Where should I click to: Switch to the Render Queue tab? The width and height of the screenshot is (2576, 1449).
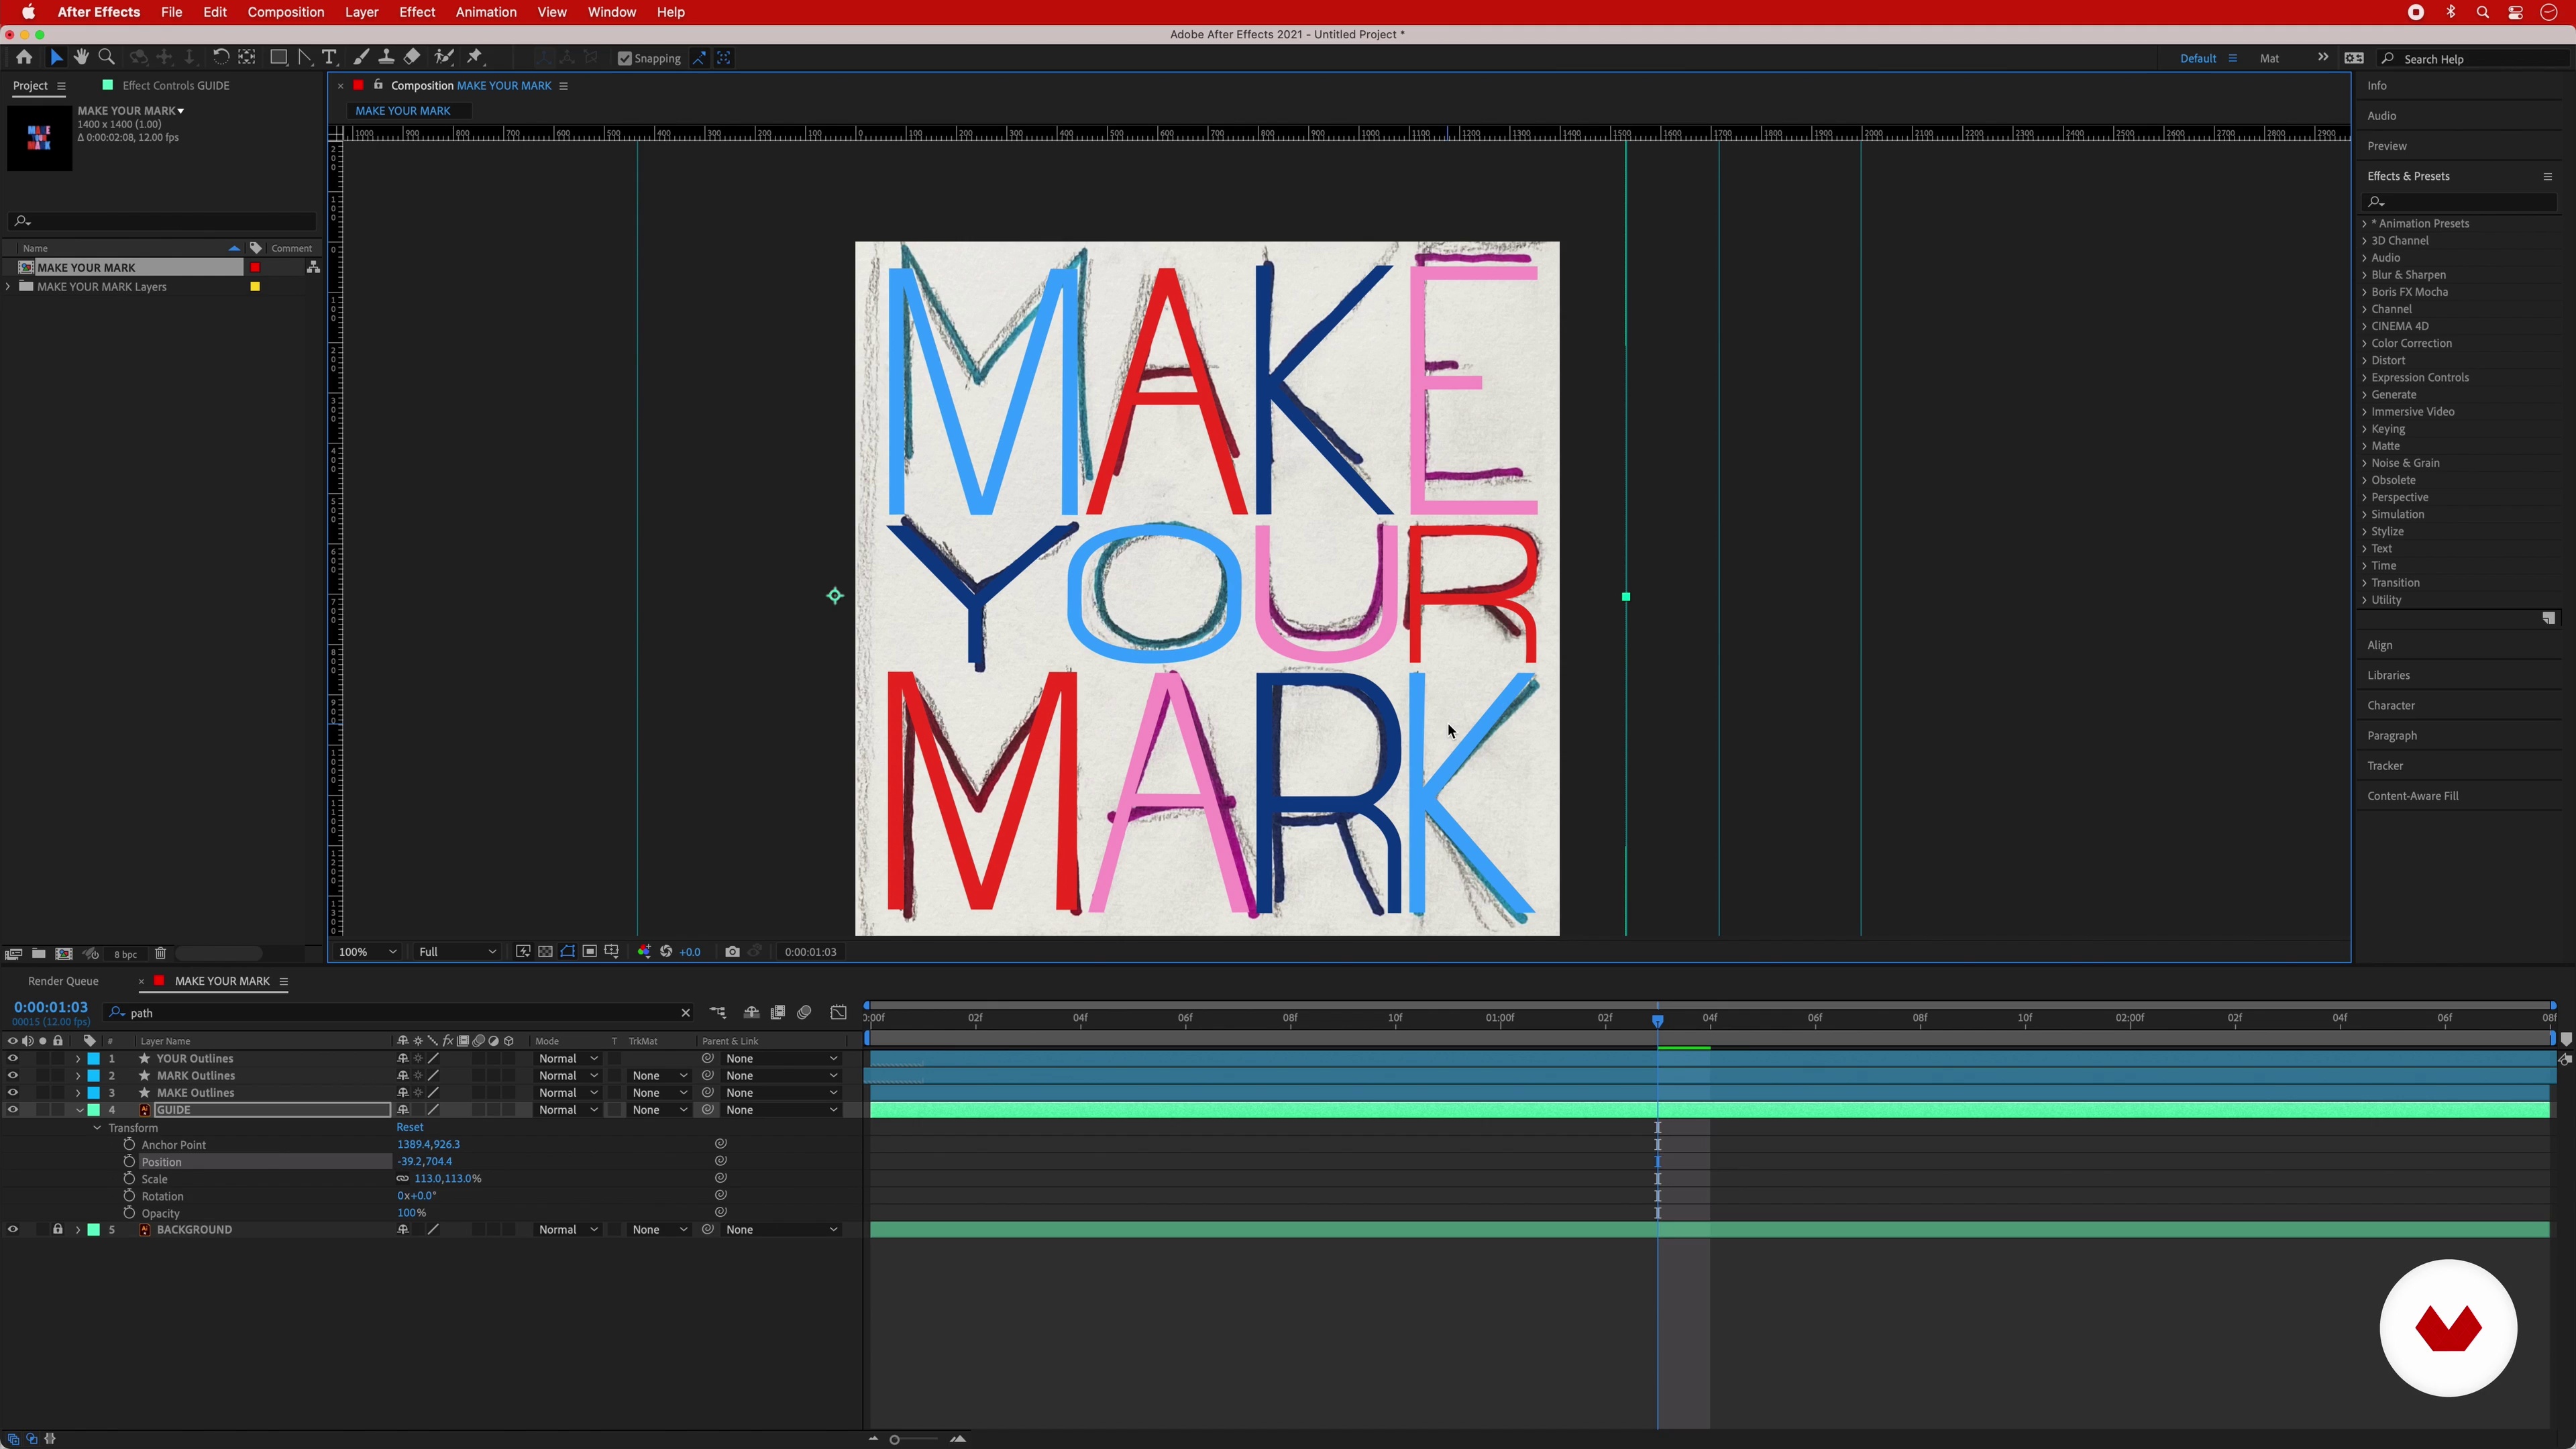pos(63,981)
